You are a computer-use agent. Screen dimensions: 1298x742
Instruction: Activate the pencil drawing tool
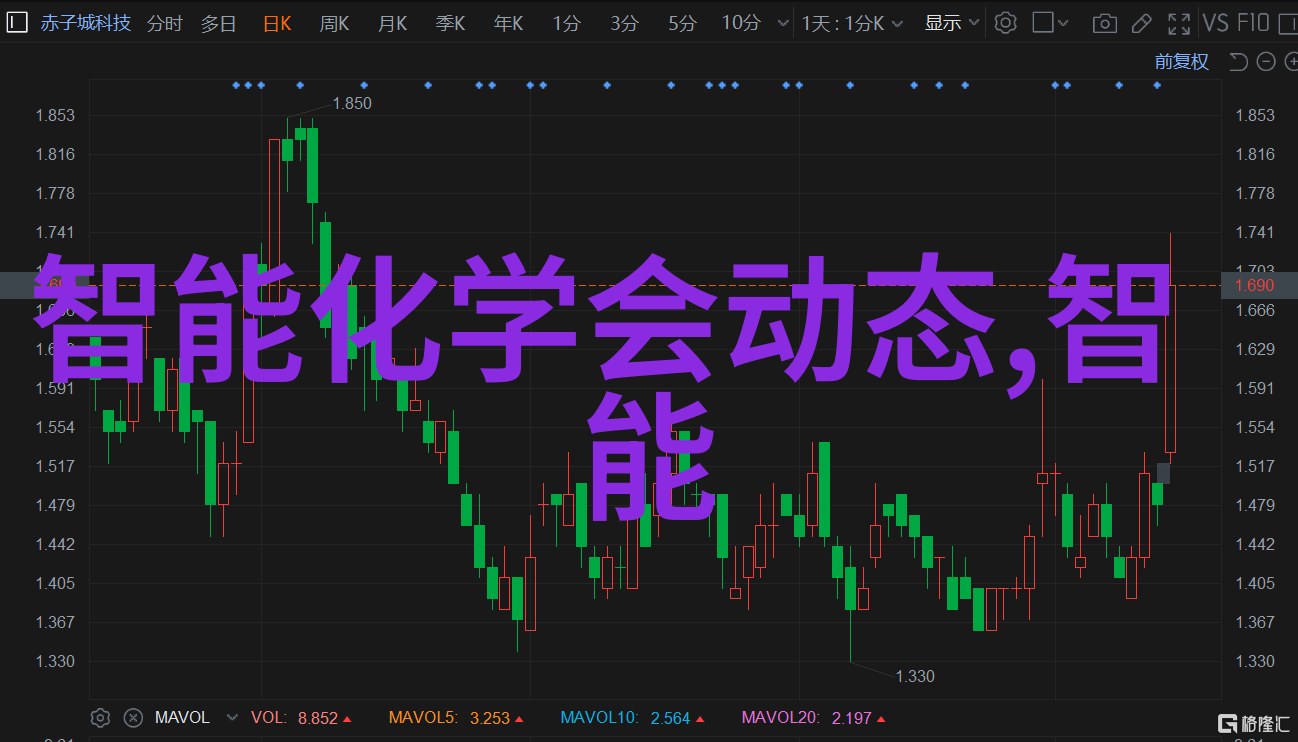pyautogui.click(x=1143, y=23)
